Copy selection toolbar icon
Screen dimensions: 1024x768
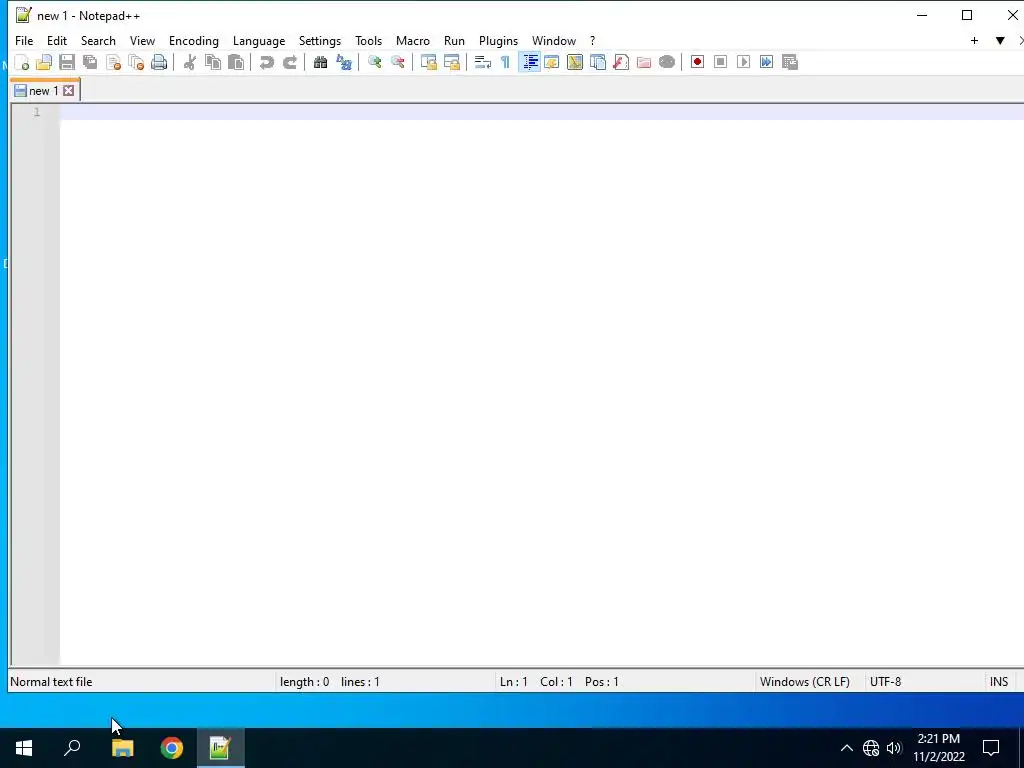pyautogui.click(x=213, y=62)
